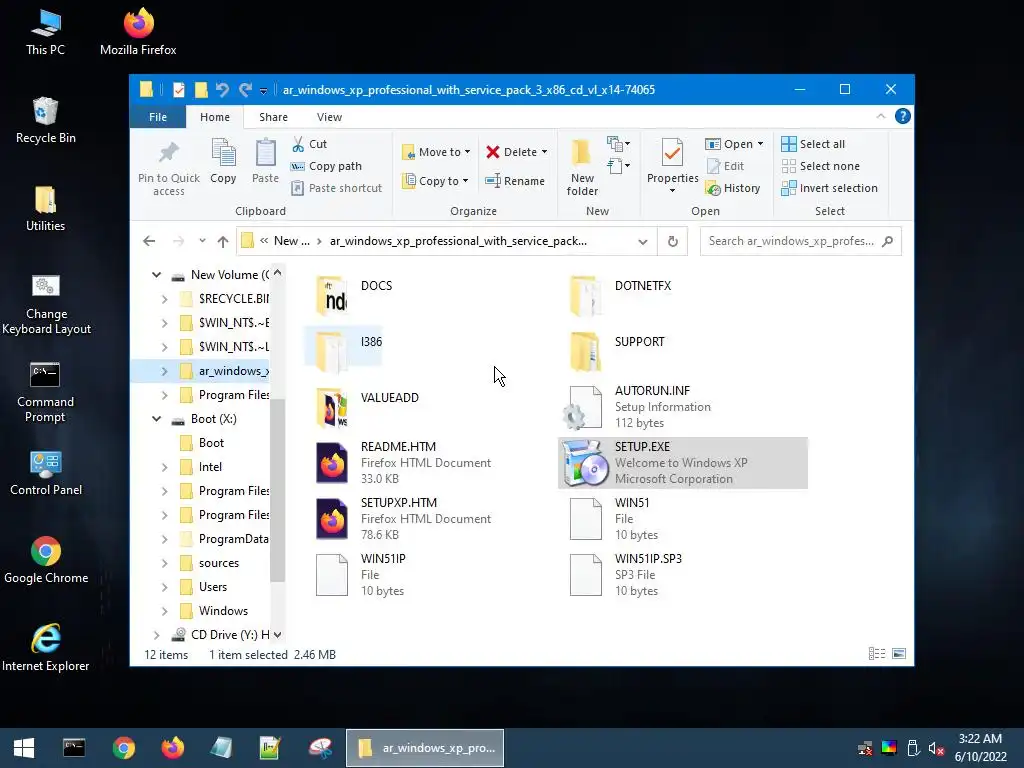Collapse the New Volume tree node

click(157, 275)
